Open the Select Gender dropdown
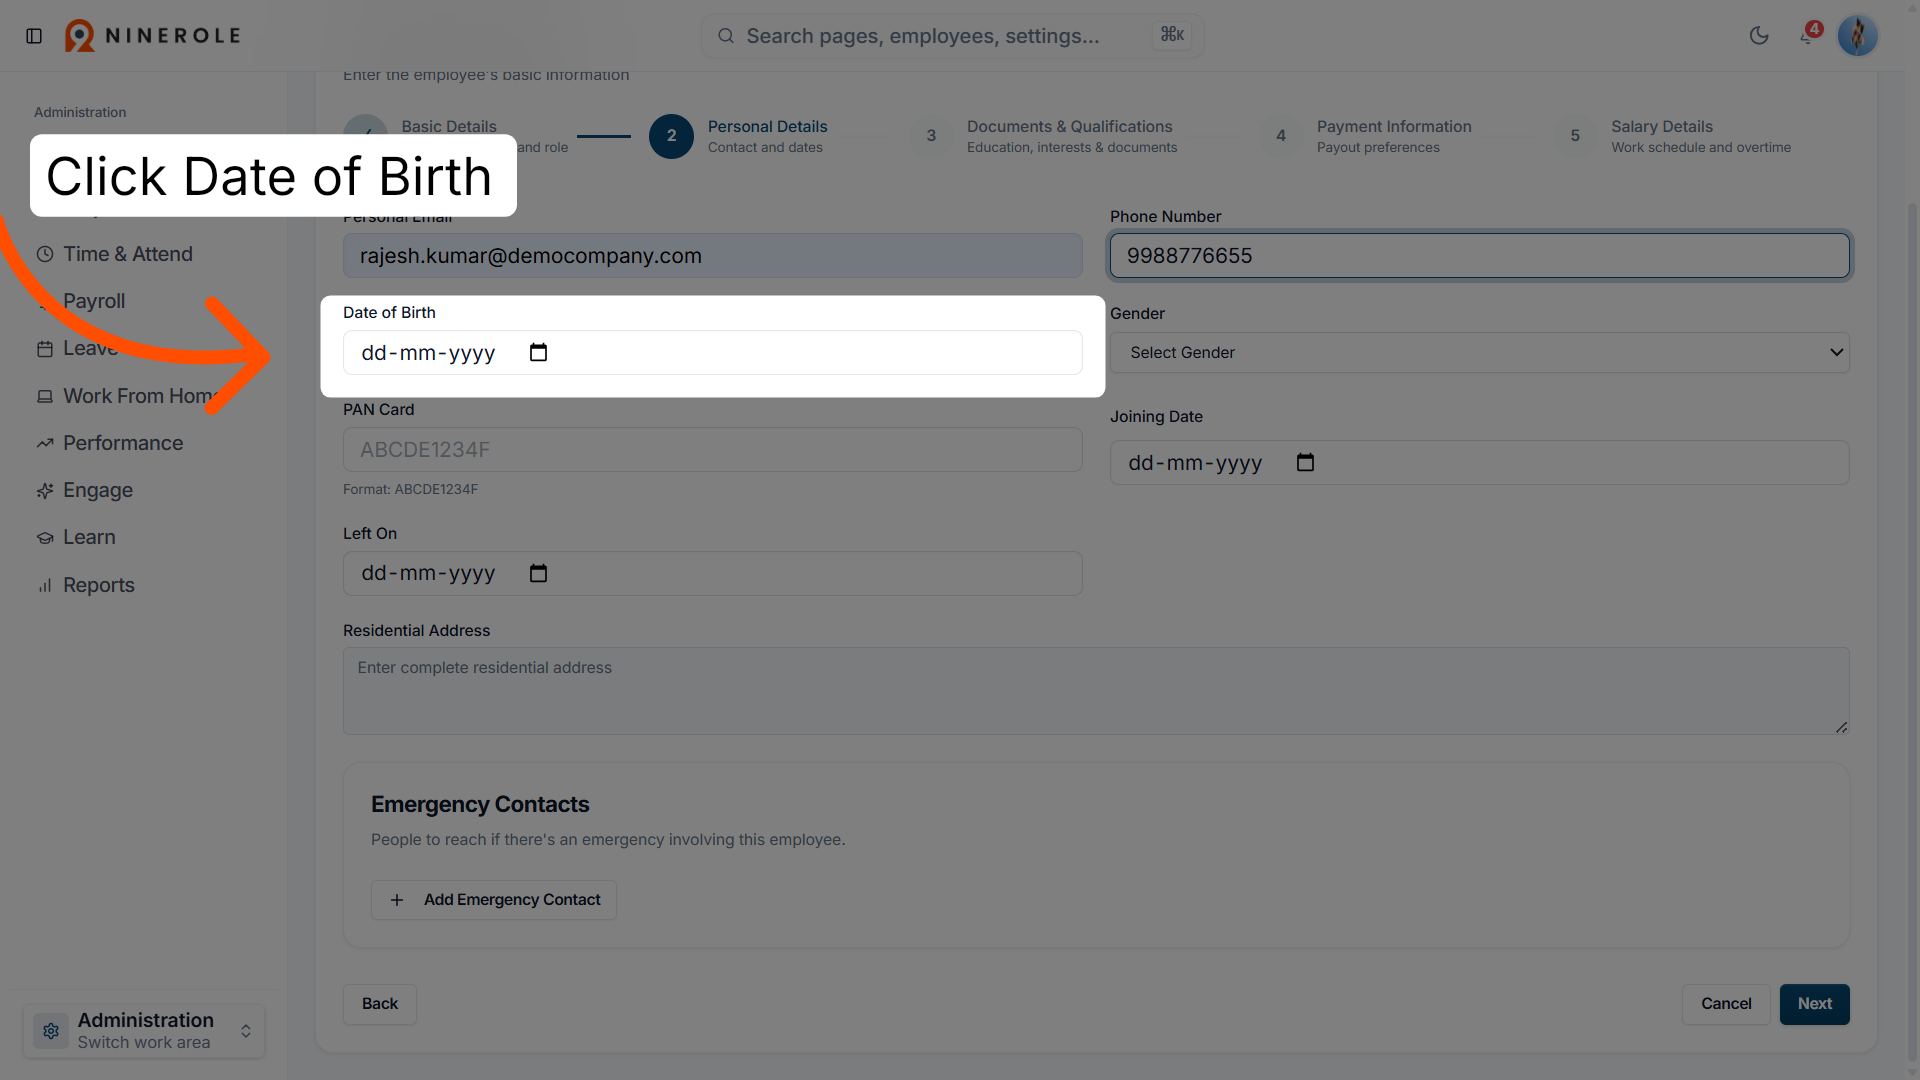The image size is (1920, 1080). pyautogui.click(x=1479, y=352)
